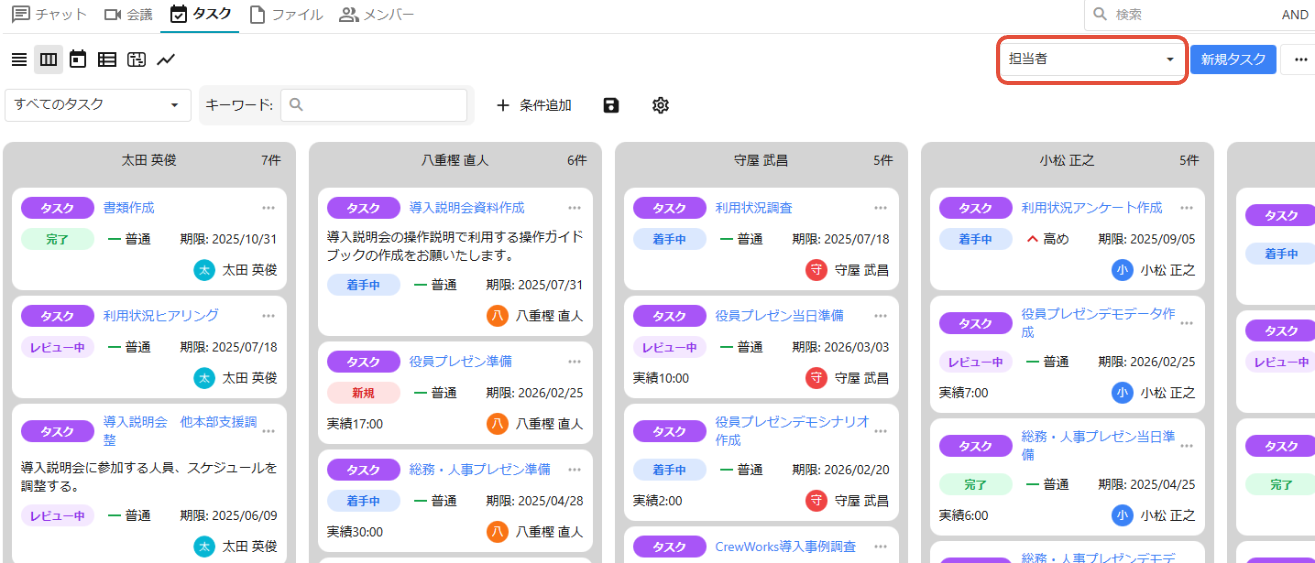Click the 新規タスク button
This screenshot has height=563, width=1315.
(x=1233, y=59)
